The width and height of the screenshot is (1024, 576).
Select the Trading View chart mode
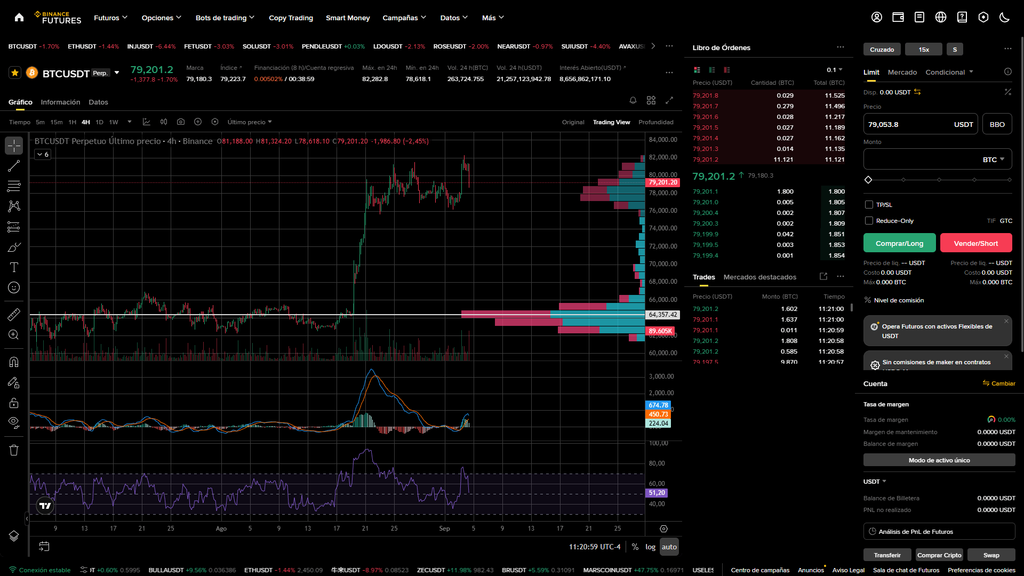point(611,122)
